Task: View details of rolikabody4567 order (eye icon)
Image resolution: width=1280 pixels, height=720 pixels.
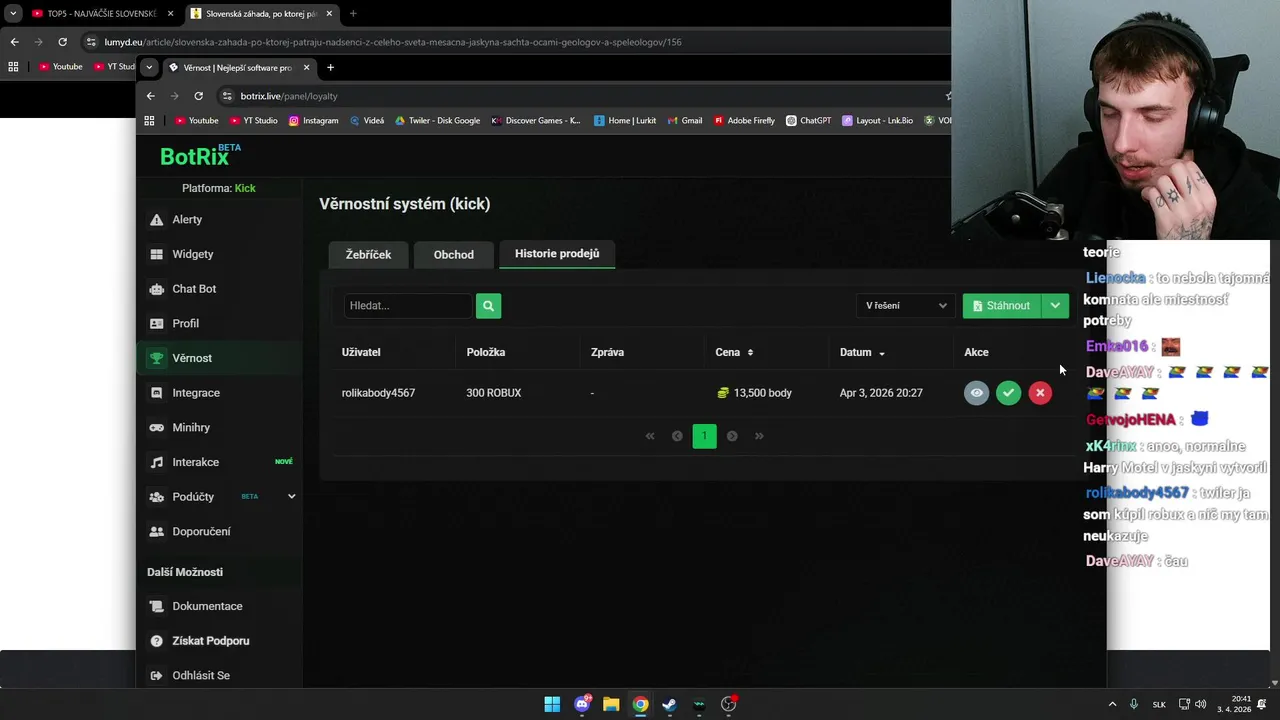Action: point(976,393)
